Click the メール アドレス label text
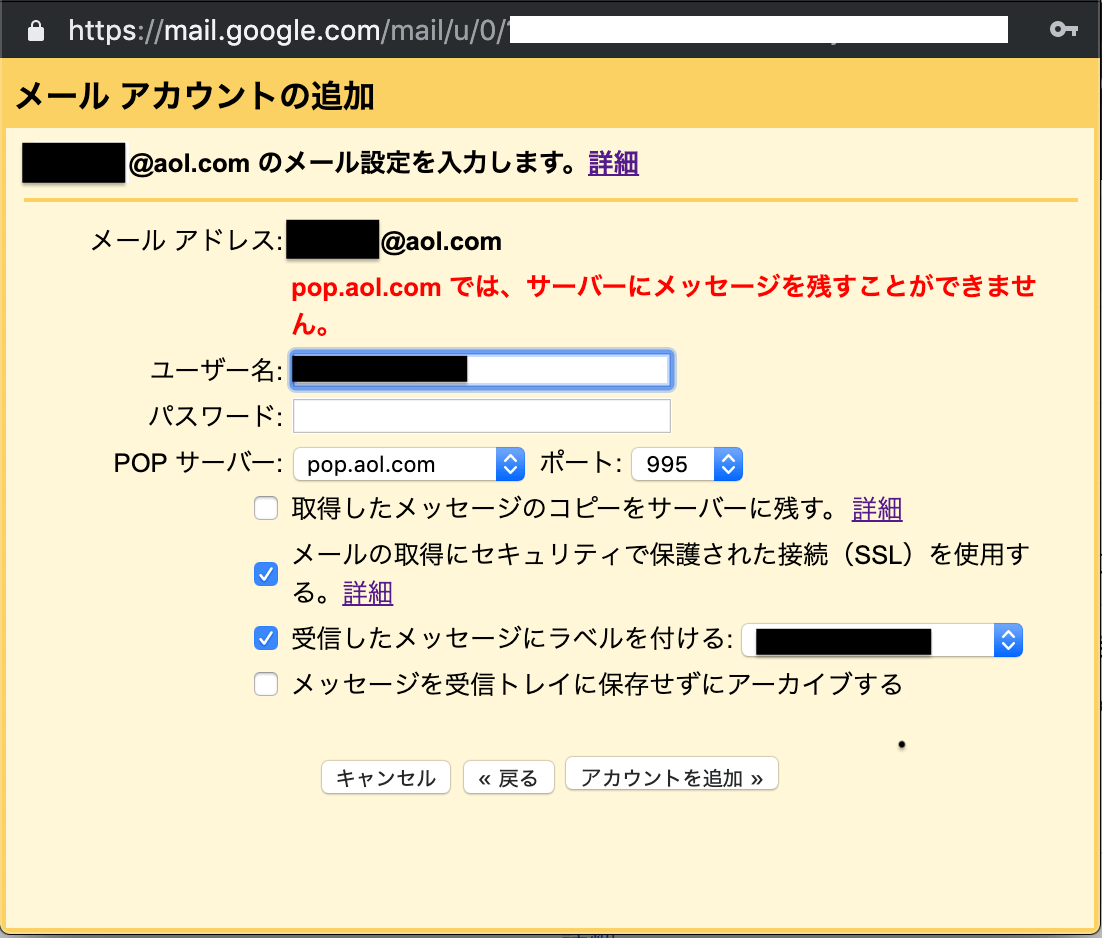 pos(186,241)
